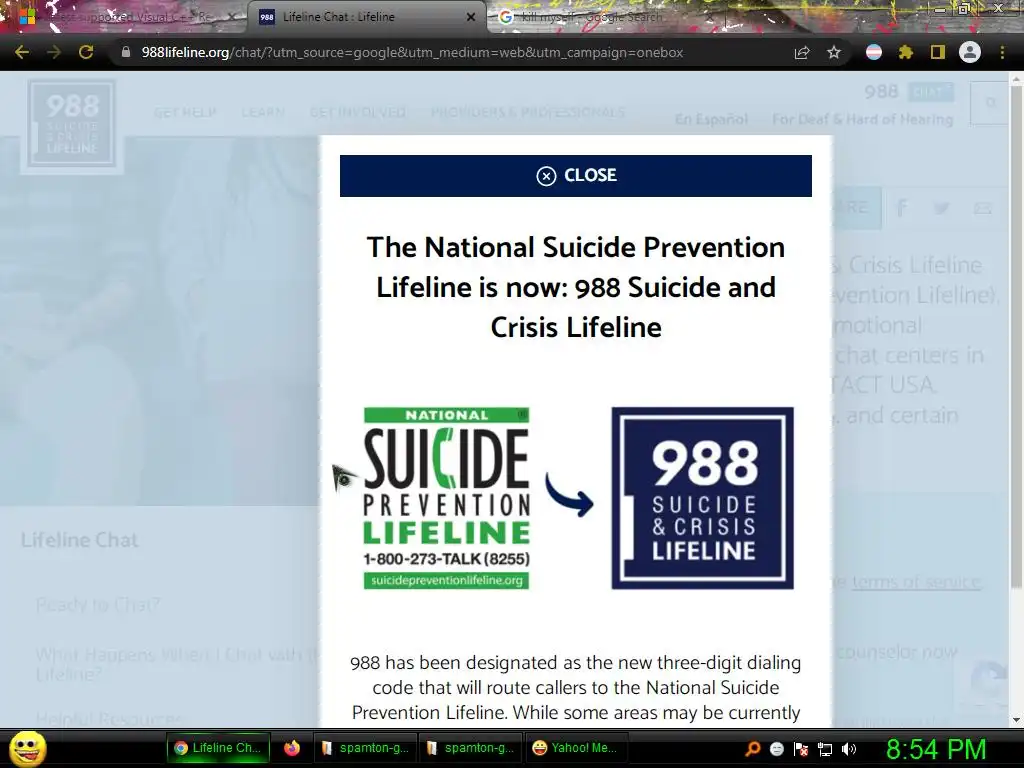The image size is (1024, 768).
Task: Reload the page with the refresh icon
Action: [86, 52]
